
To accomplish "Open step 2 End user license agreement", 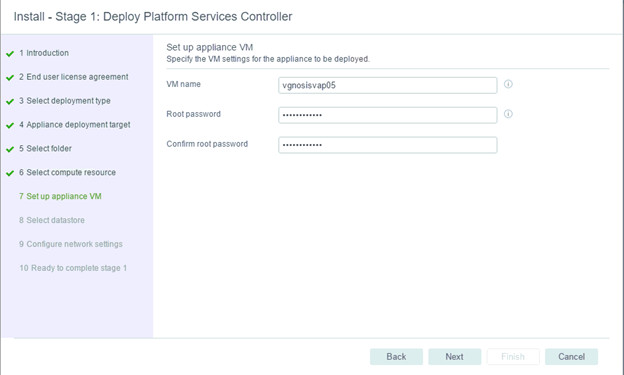I will (74, 77).
